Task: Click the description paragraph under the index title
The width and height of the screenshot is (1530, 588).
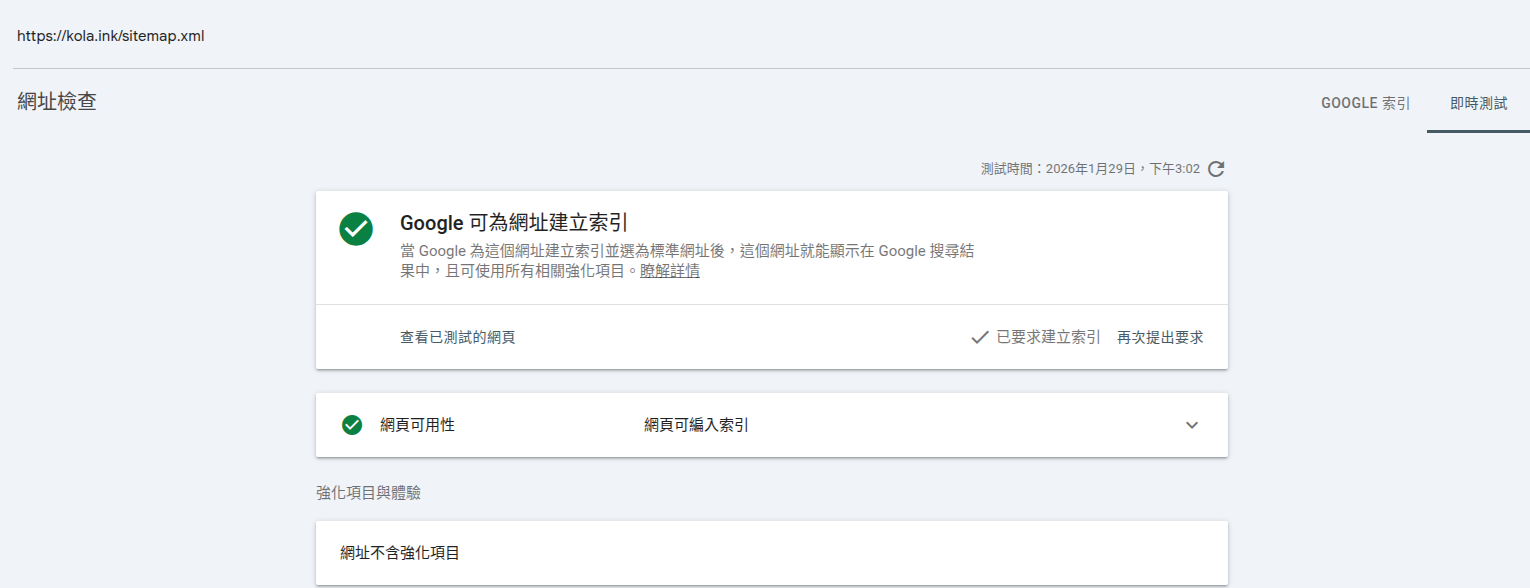Action: 686,261
